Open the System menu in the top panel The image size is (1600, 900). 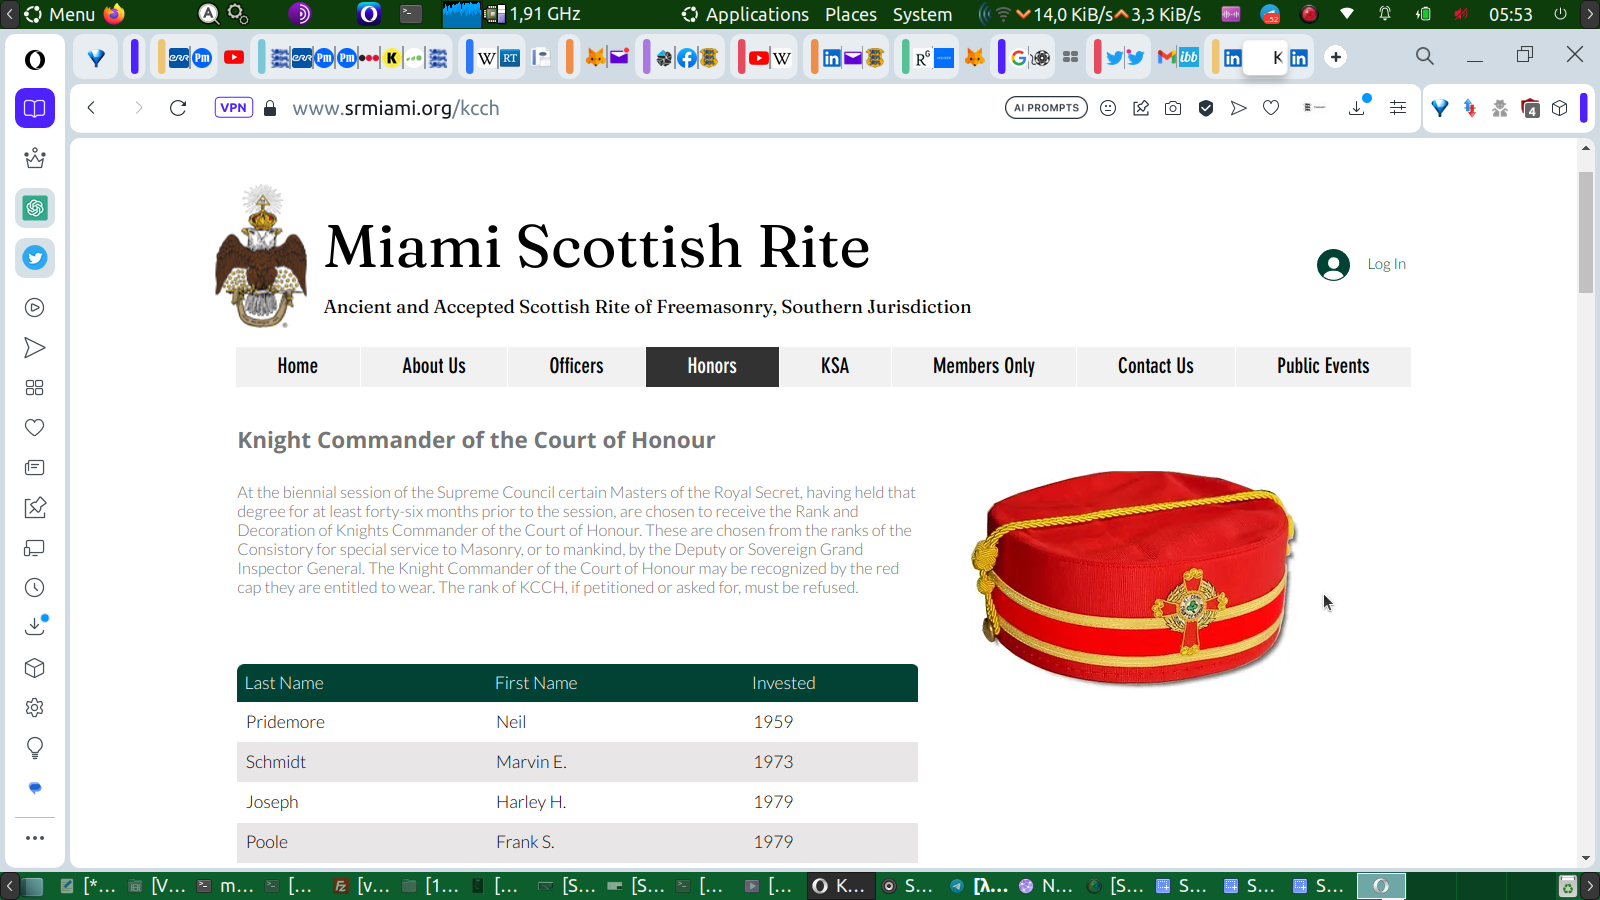[x=922, y=14]
